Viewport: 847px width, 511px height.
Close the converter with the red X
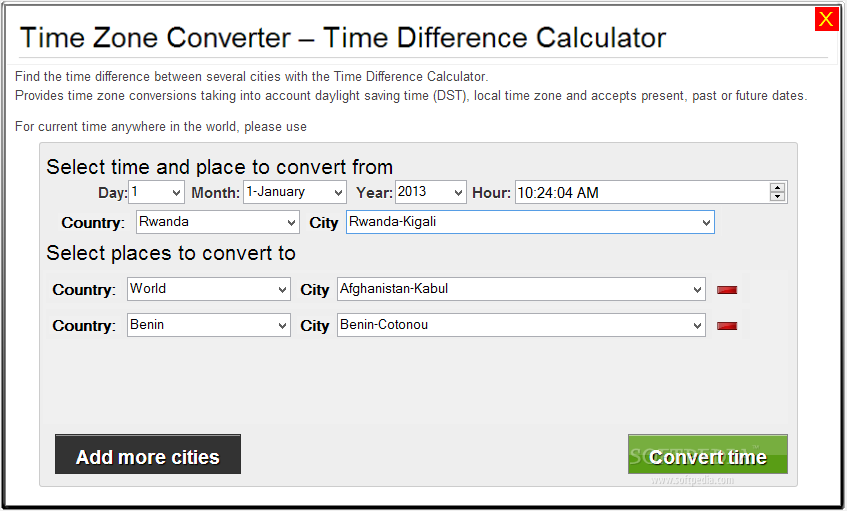pos(826,19)
